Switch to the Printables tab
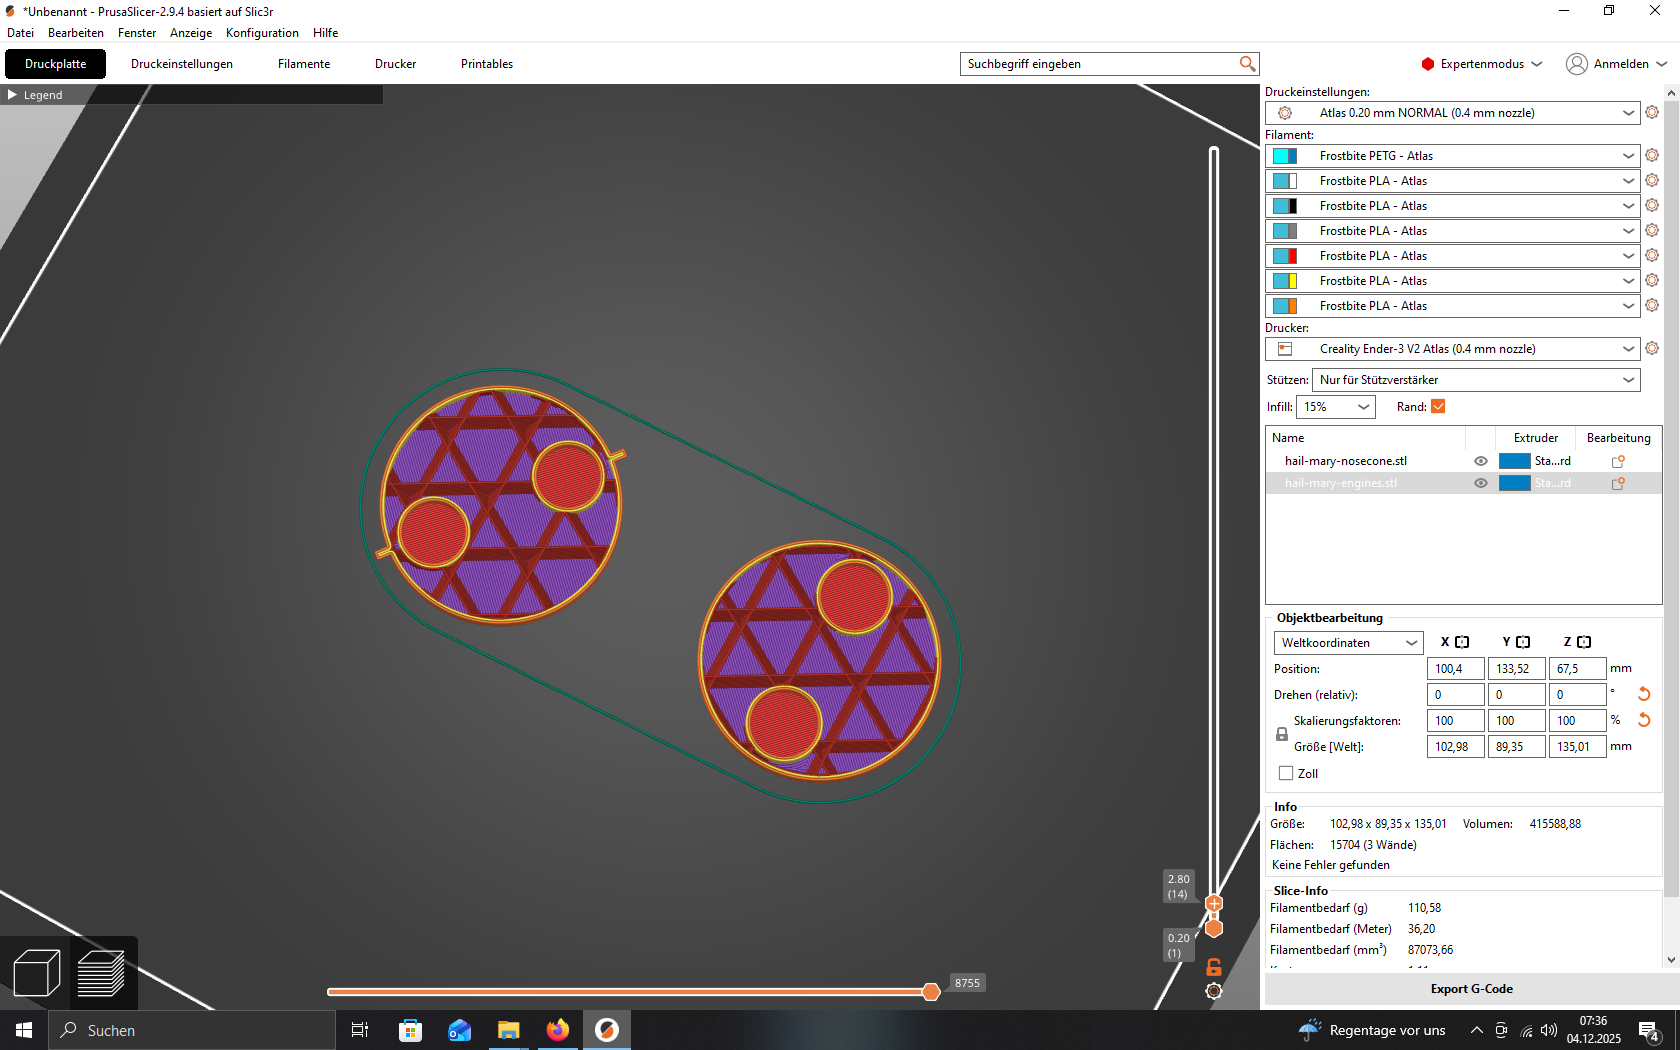The height and width of the screenshot is (1050, 1680). point(487,64)
